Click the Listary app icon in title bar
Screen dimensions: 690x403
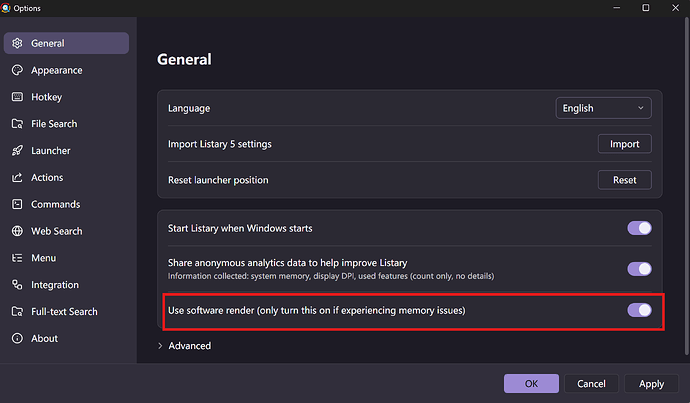click(6, 8)
